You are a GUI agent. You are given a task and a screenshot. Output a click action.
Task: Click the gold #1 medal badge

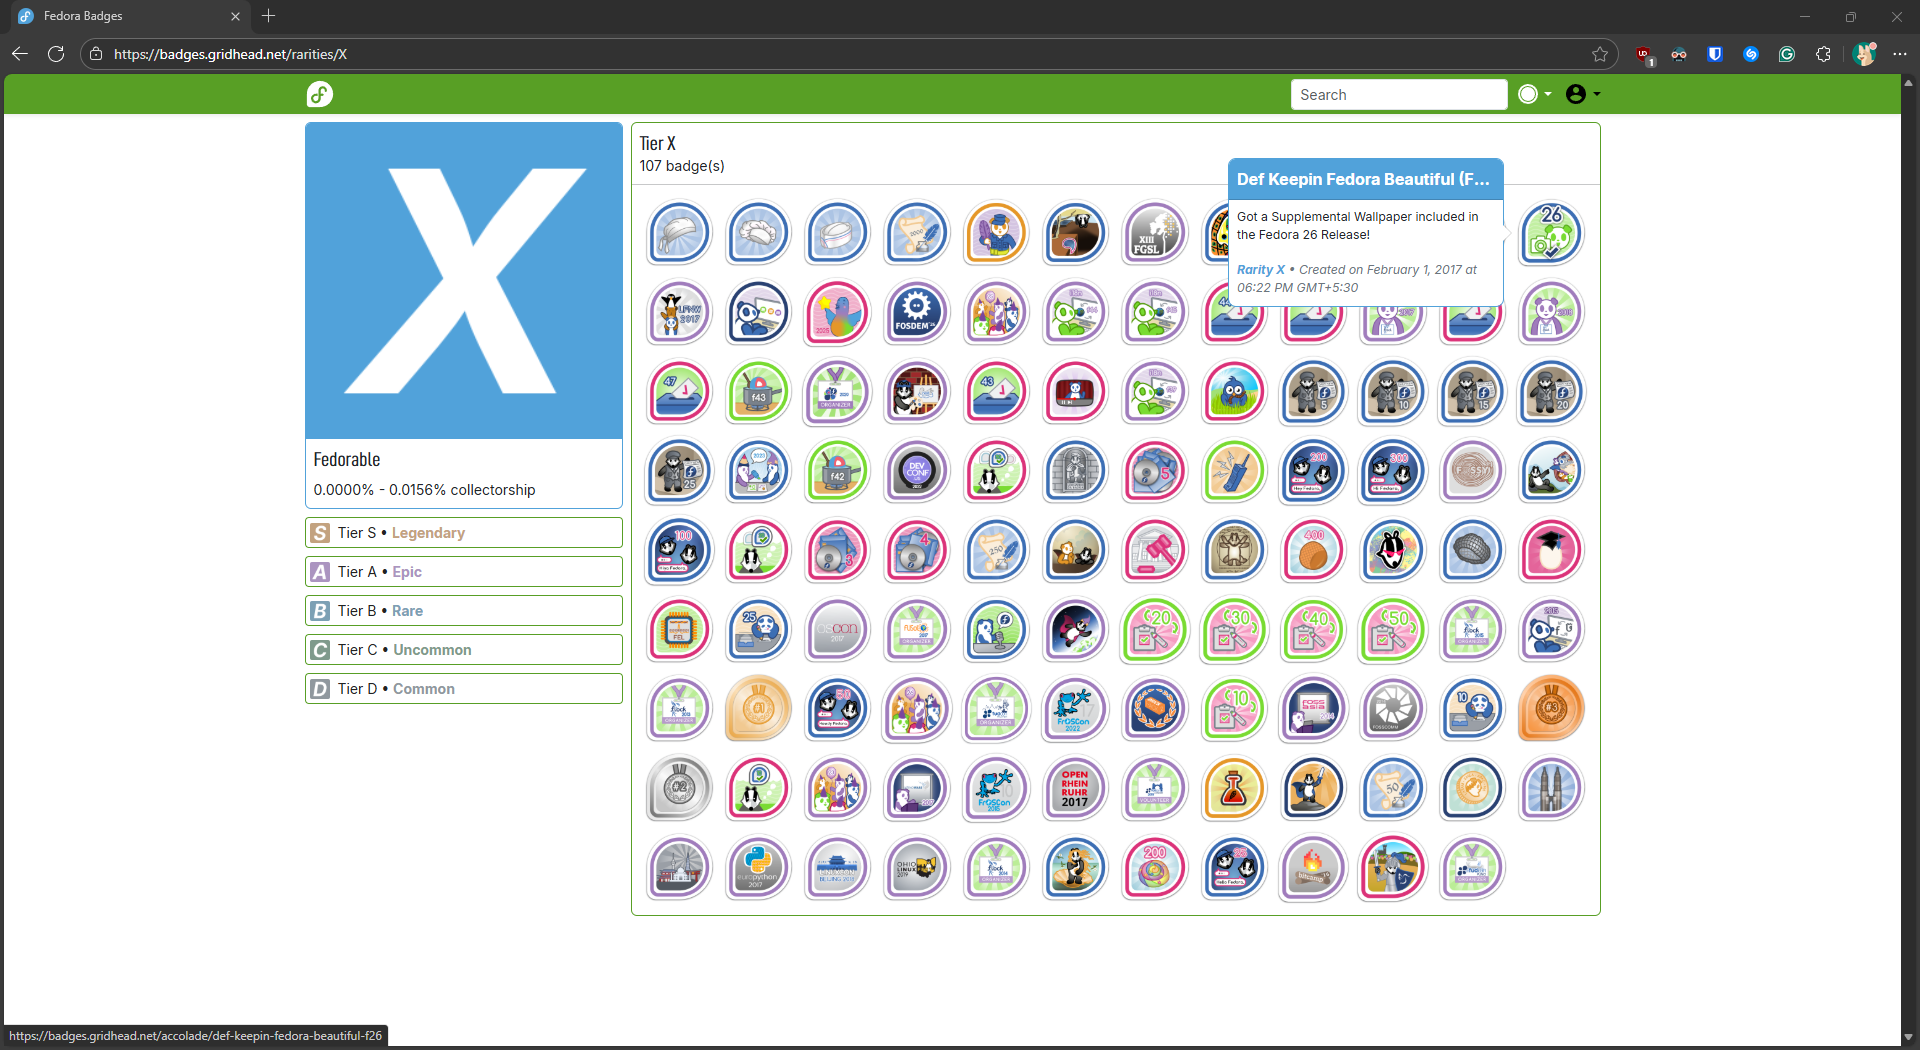click(x=758, y=709)
